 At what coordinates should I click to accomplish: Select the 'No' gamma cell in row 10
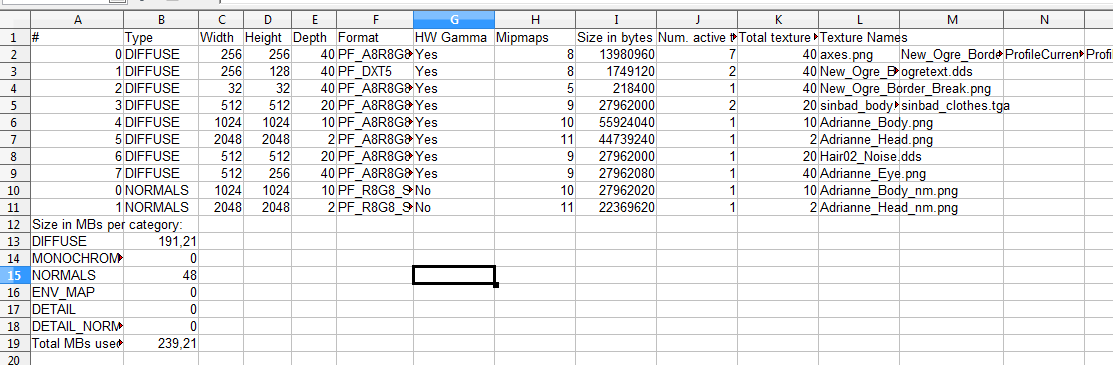pyautogui.click(x=454, y=190)
